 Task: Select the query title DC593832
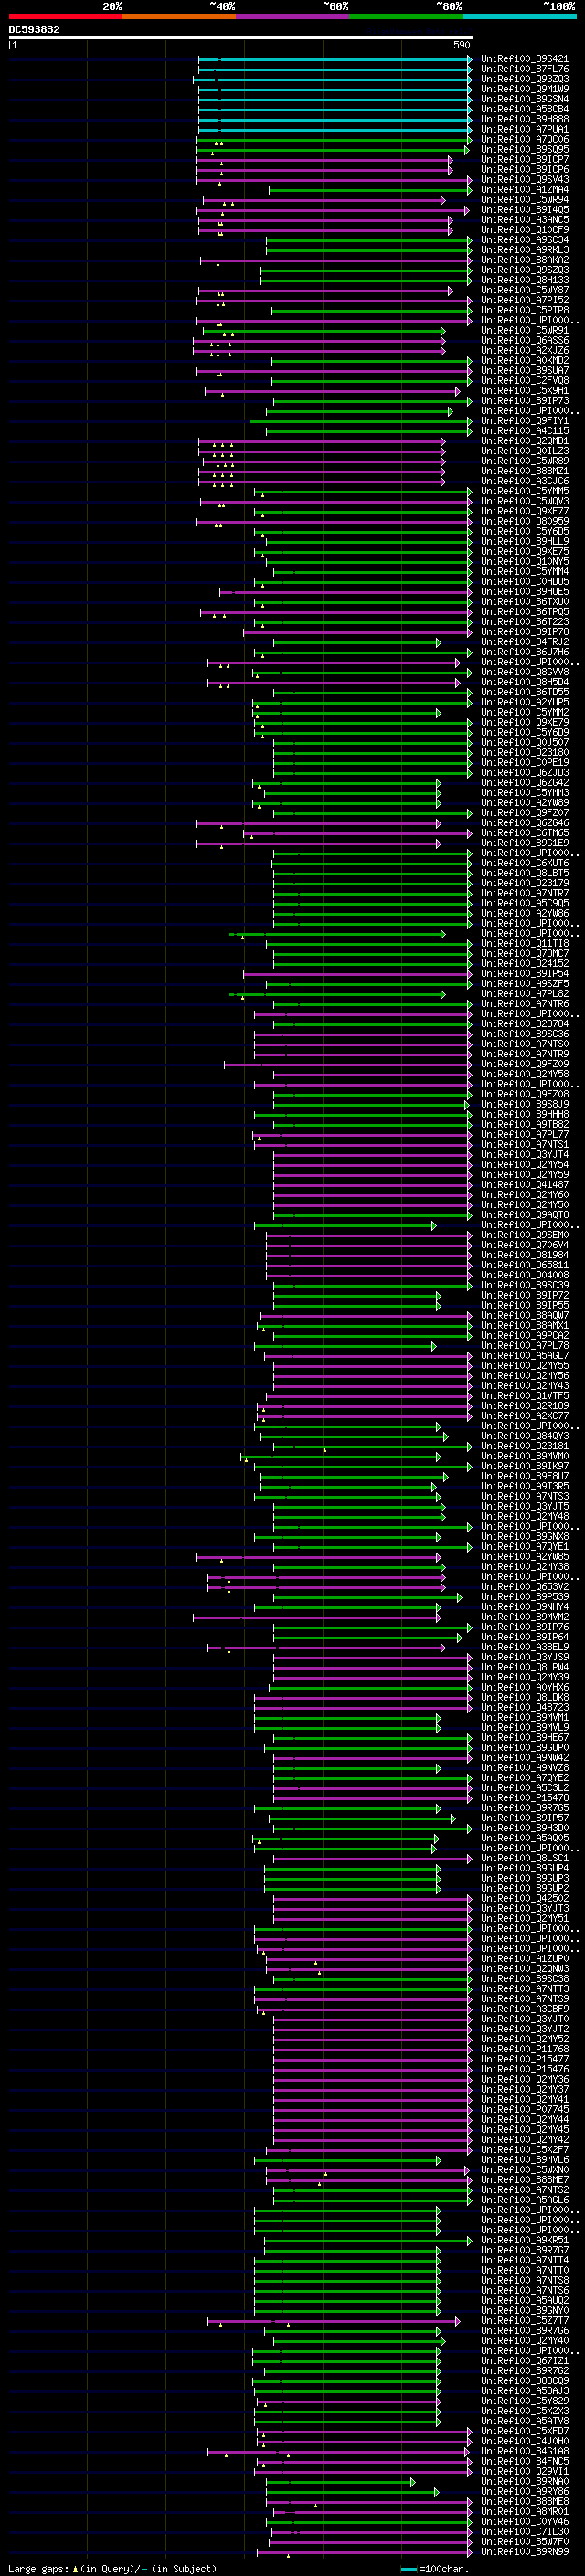pos(34,29)
